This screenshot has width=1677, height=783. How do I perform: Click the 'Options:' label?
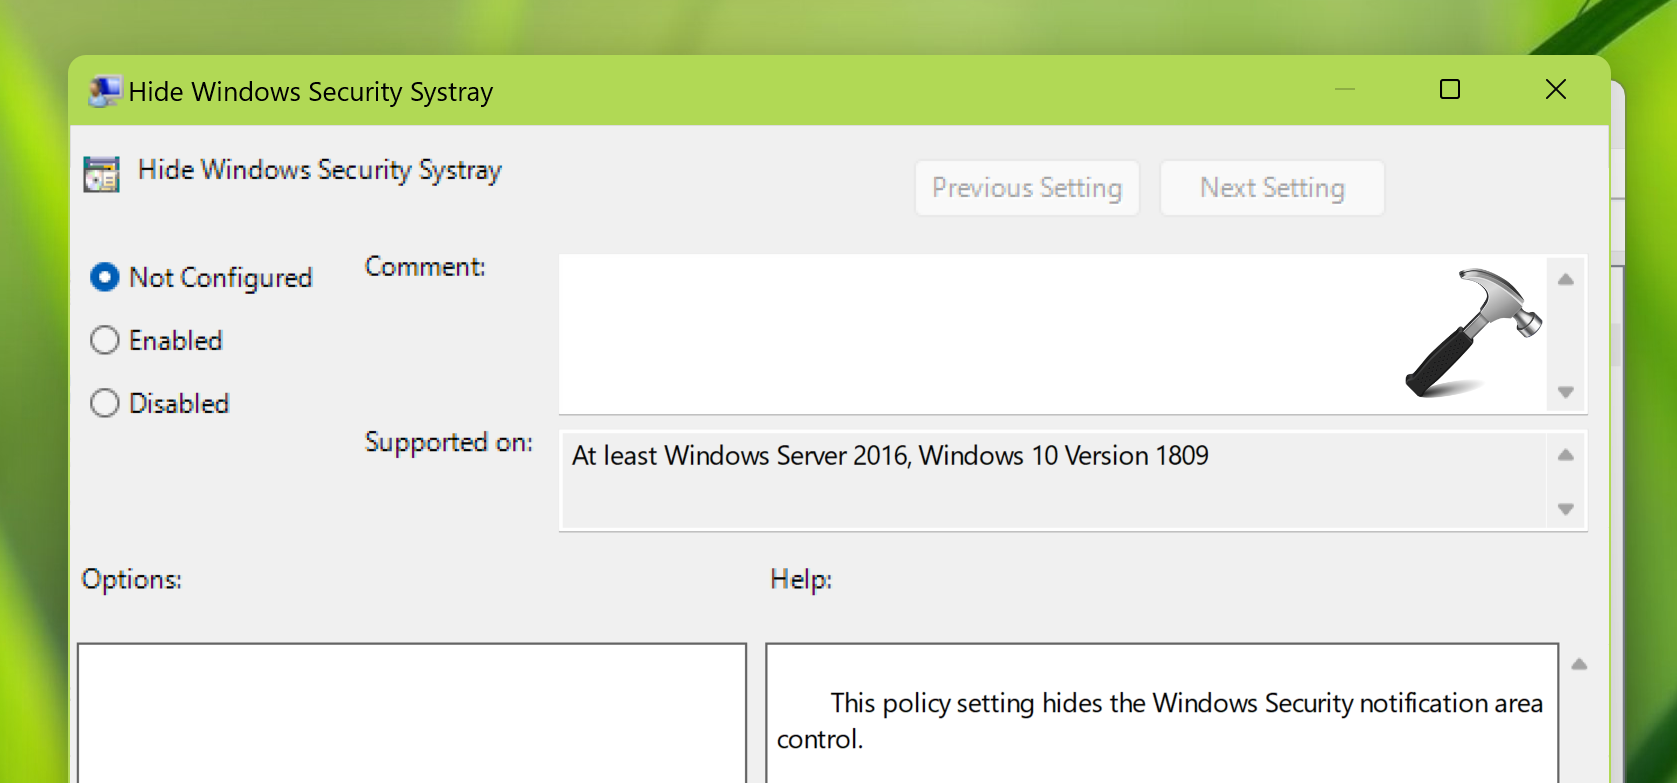point(132,579)
